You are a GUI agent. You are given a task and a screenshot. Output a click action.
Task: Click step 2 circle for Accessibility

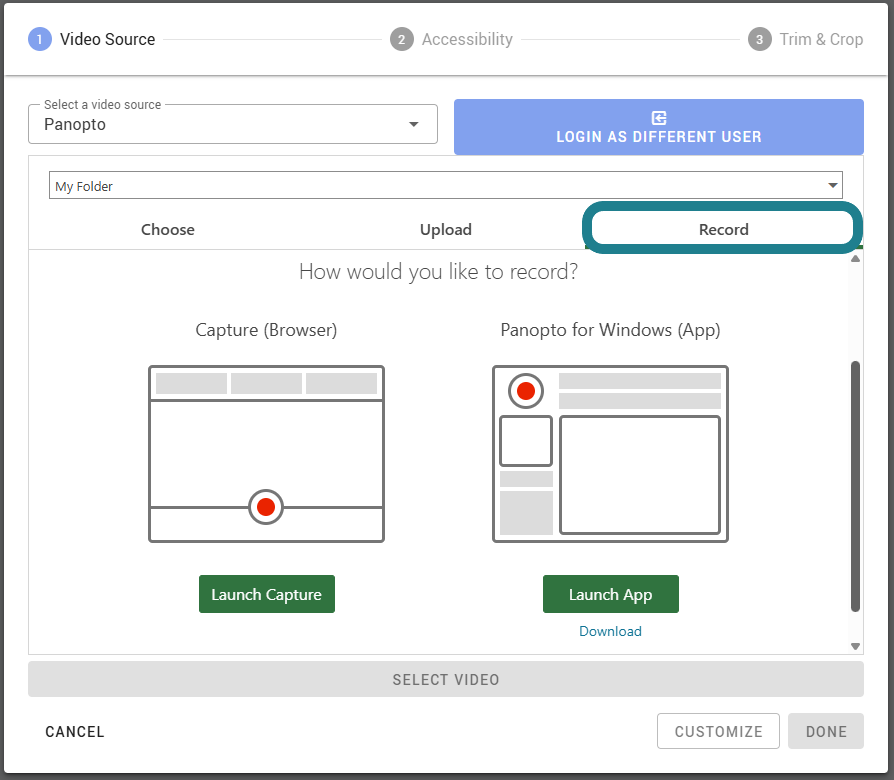coord(401,39)
